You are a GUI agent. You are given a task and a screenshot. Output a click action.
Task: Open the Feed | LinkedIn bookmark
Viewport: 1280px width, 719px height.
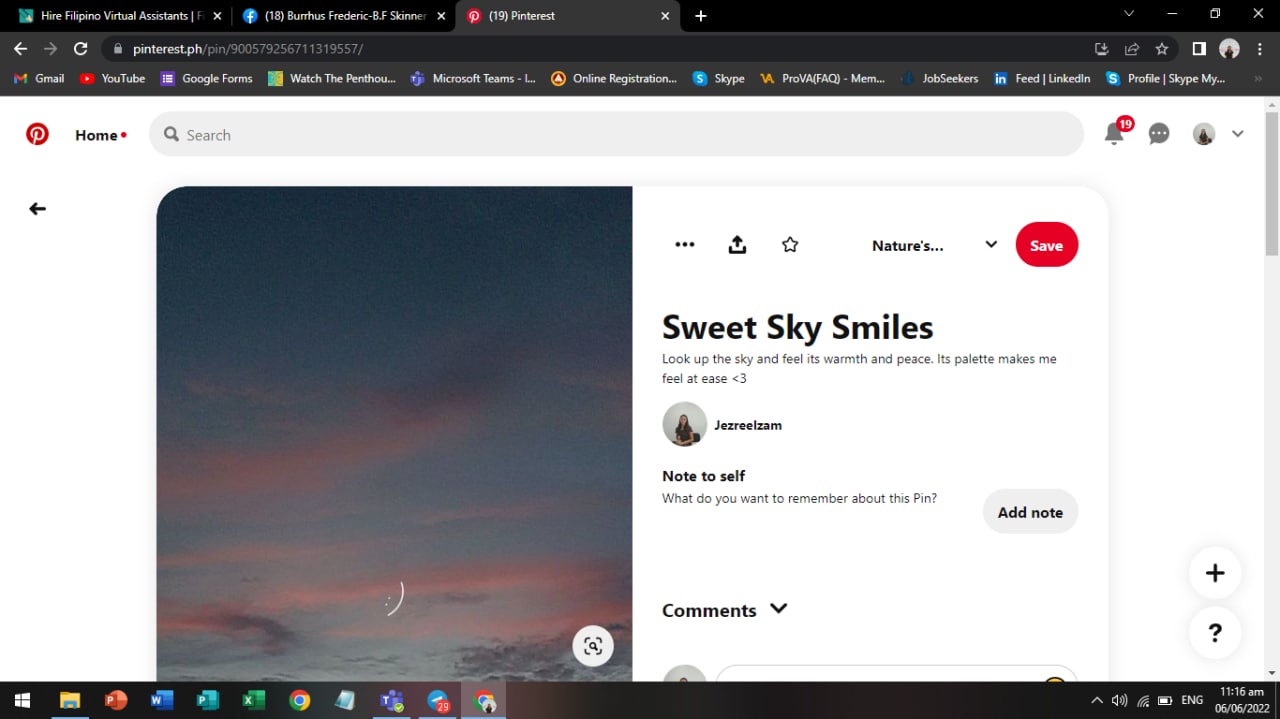[1042, 78]
